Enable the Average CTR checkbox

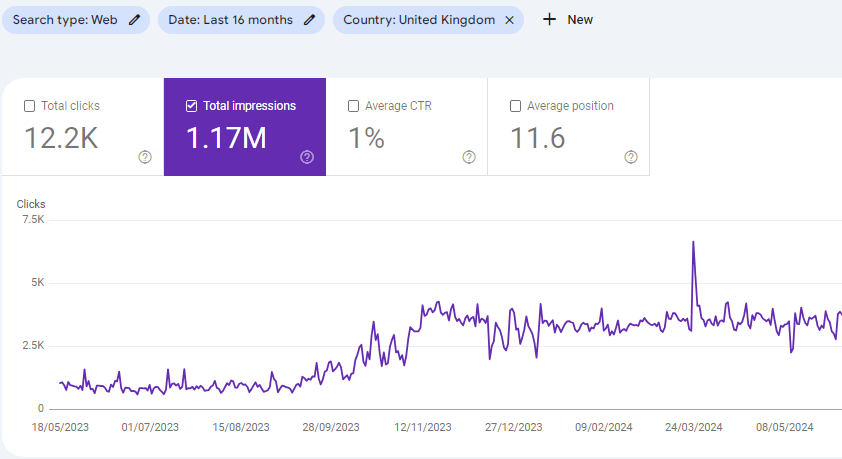click(x=353, y=106)
